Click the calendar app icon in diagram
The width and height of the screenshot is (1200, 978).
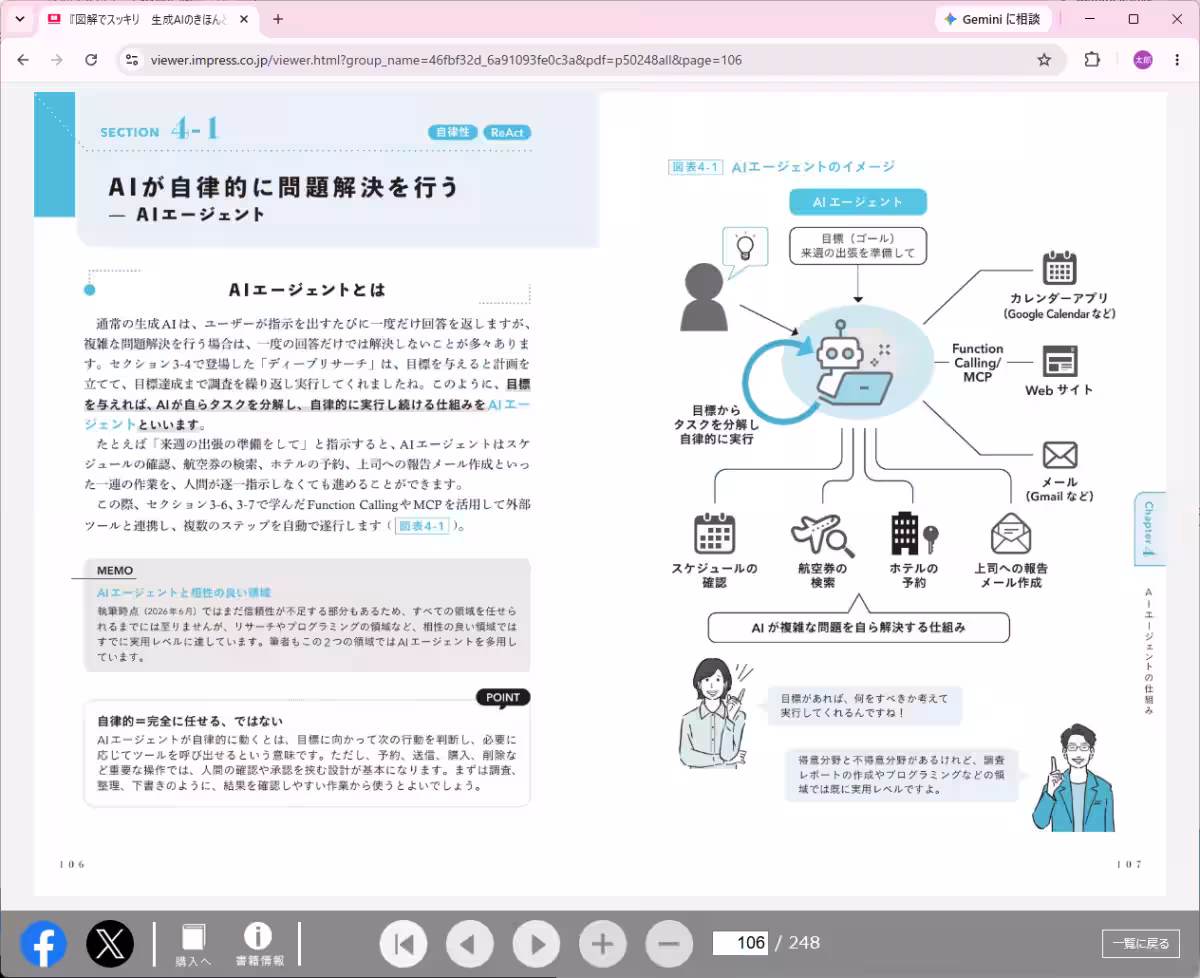click(1059, 268)
